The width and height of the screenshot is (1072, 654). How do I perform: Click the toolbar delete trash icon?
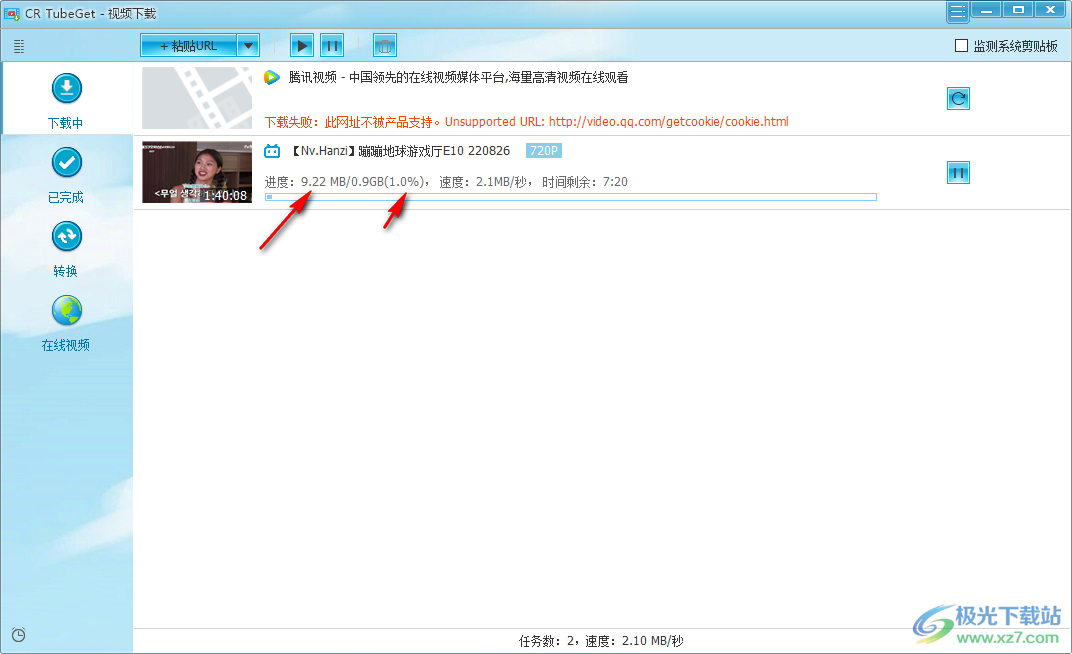385,46
